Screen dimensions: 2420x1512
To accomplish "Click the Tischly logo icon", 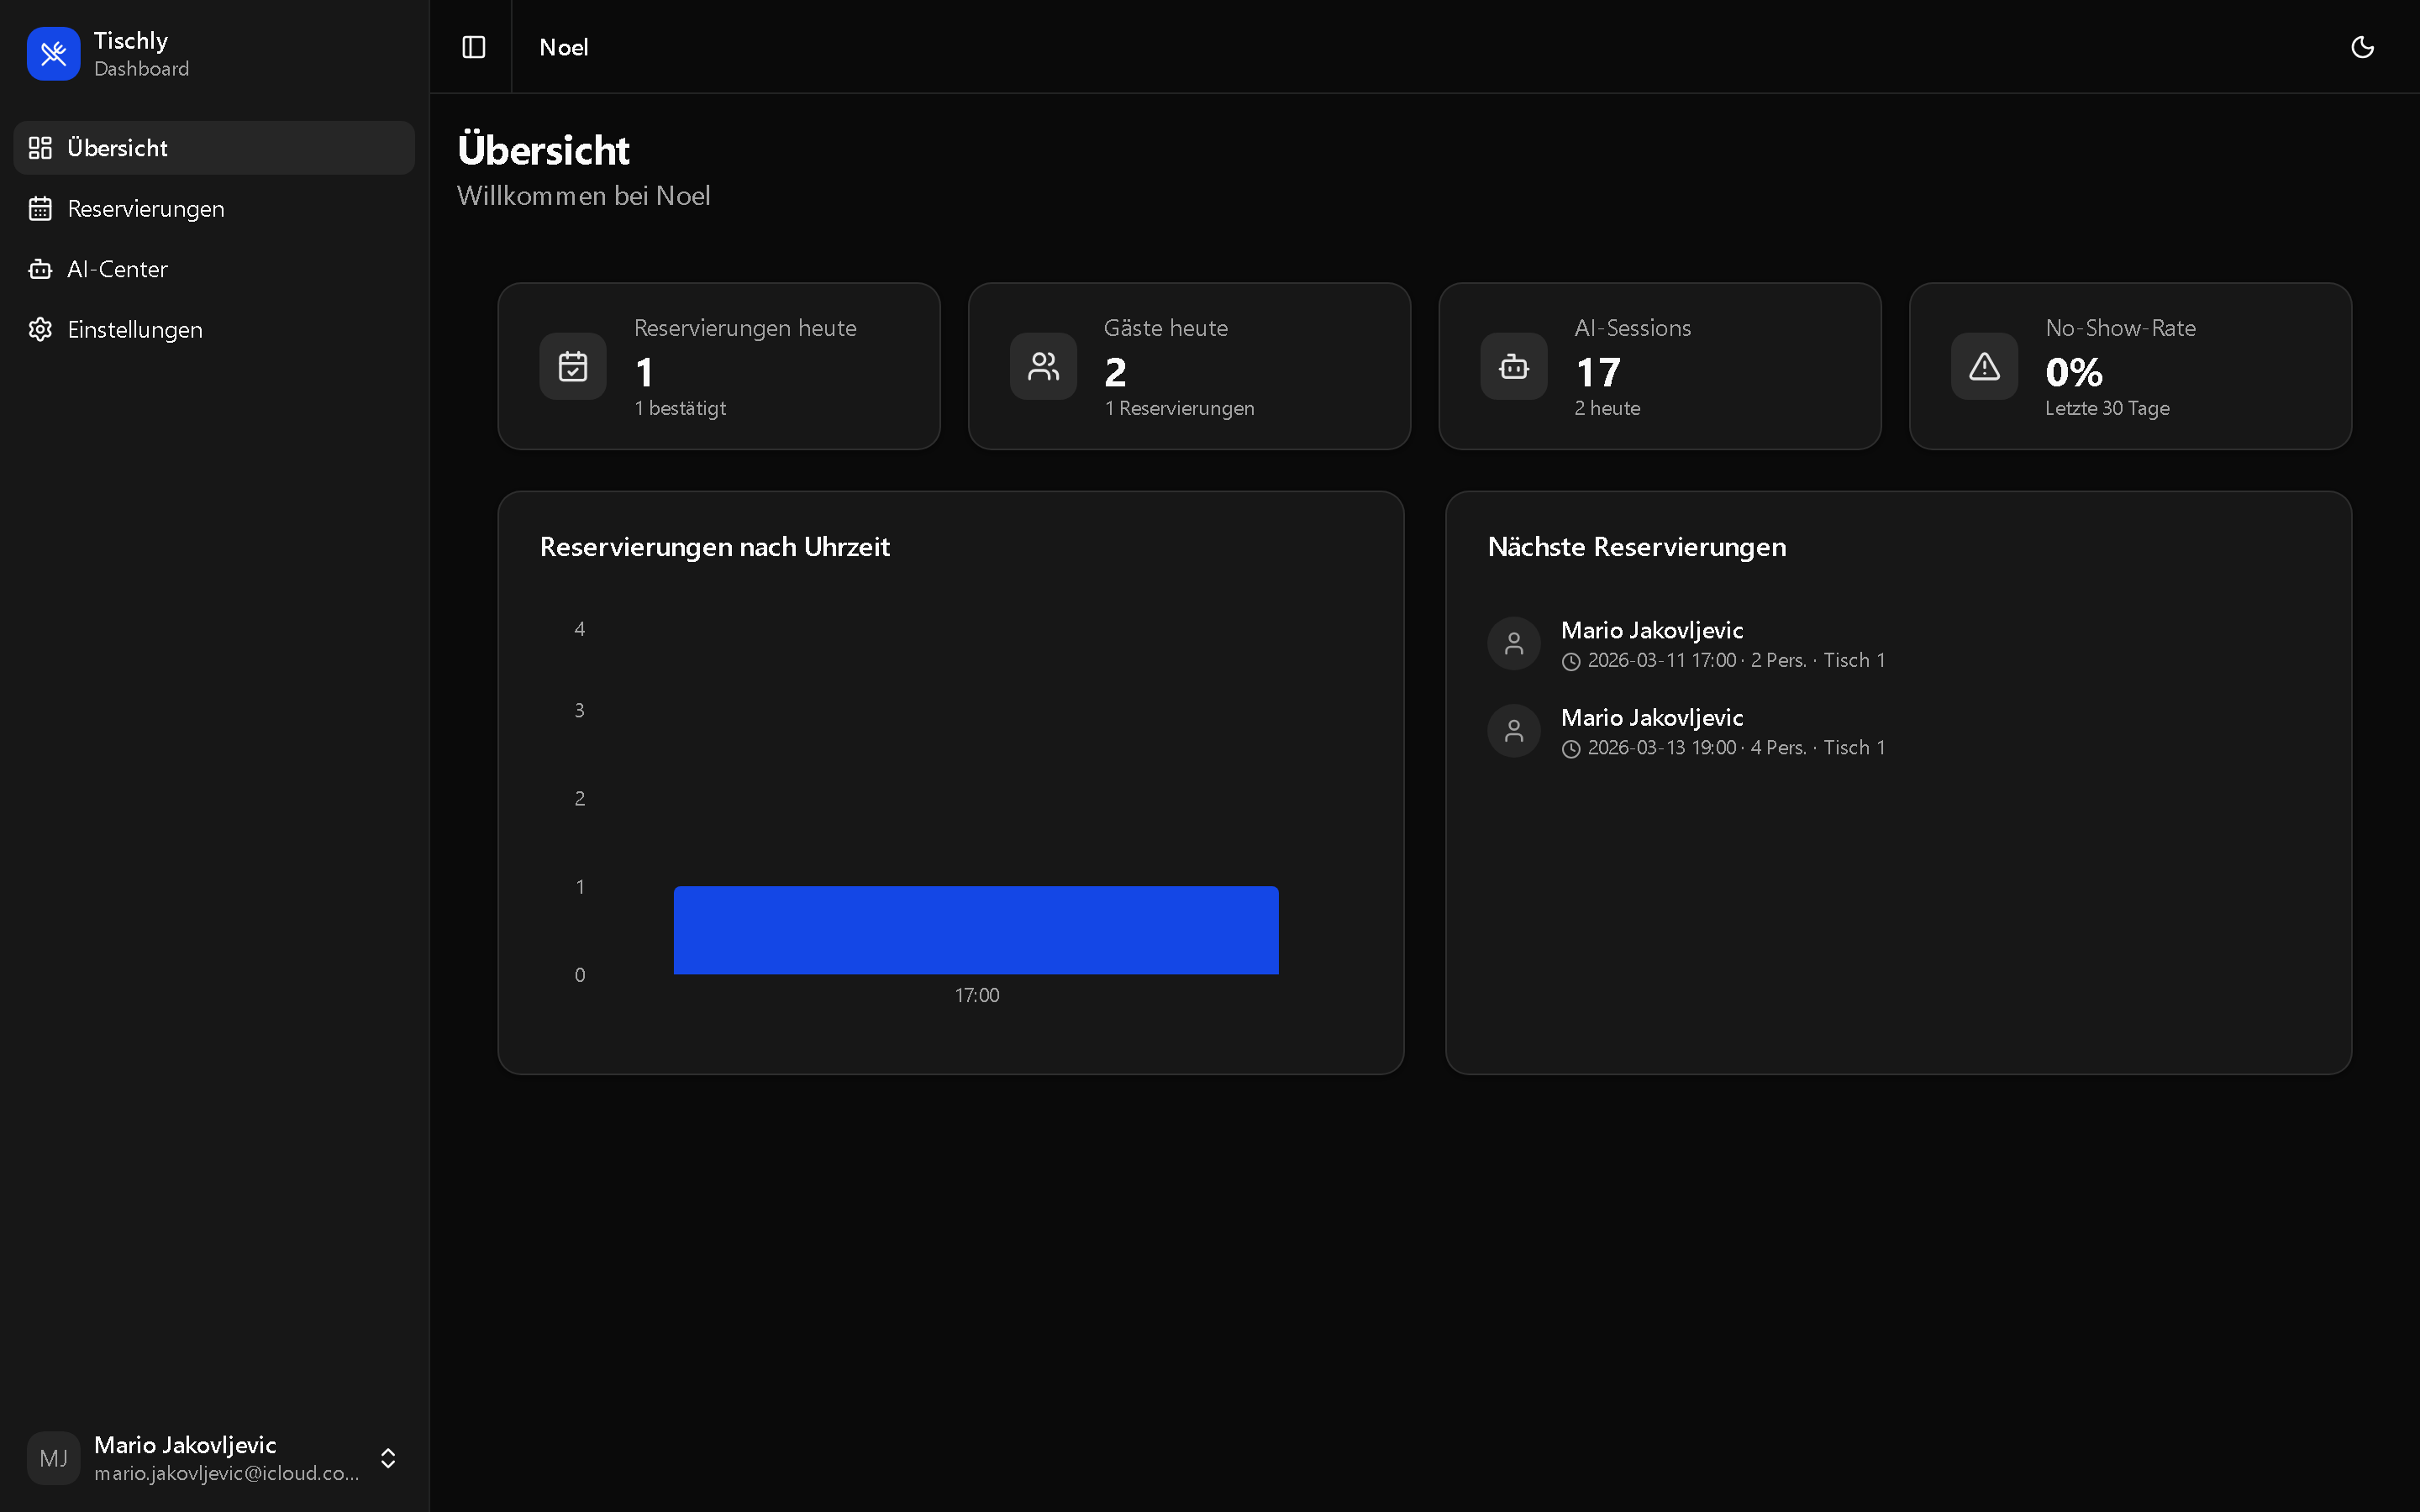I will pos(53,53).
